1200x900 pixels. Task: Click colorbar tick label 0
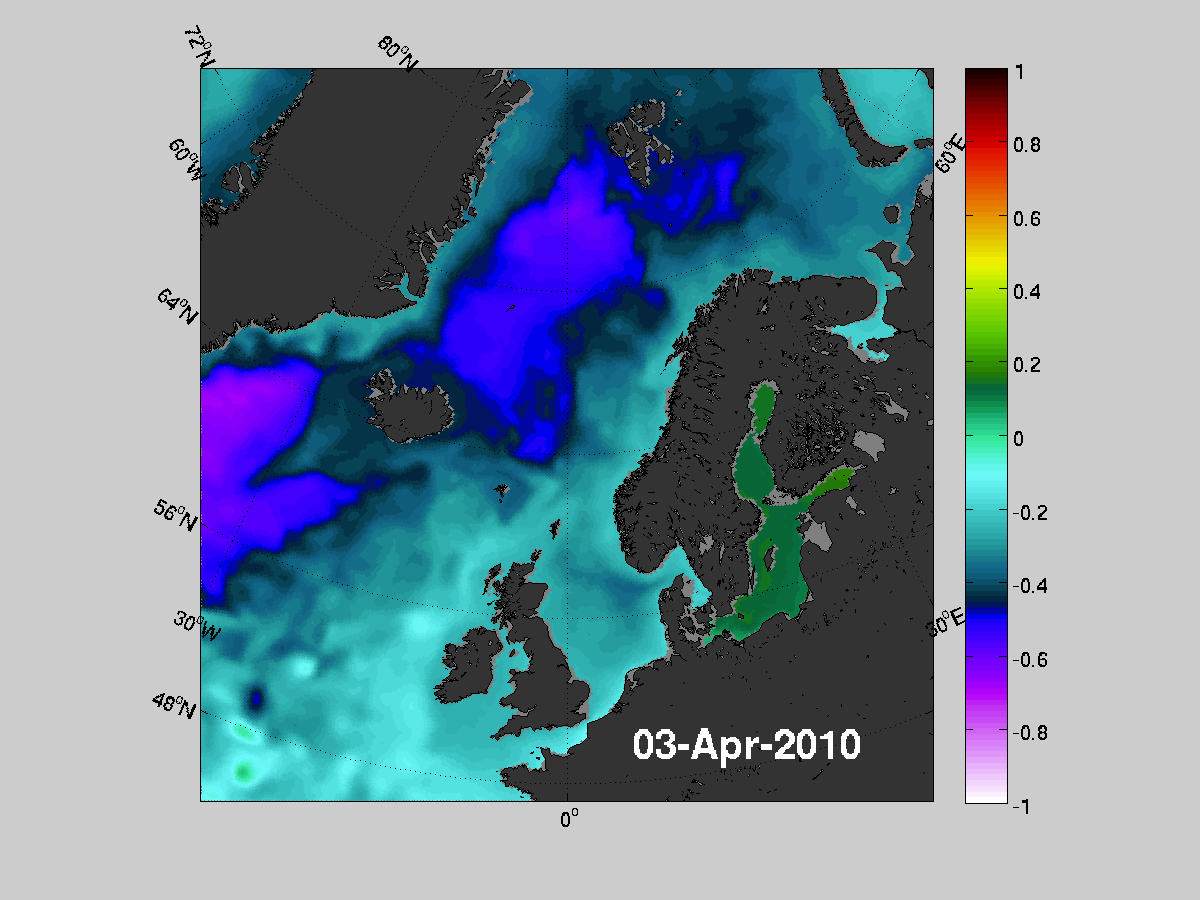(x=1017, y=438)
